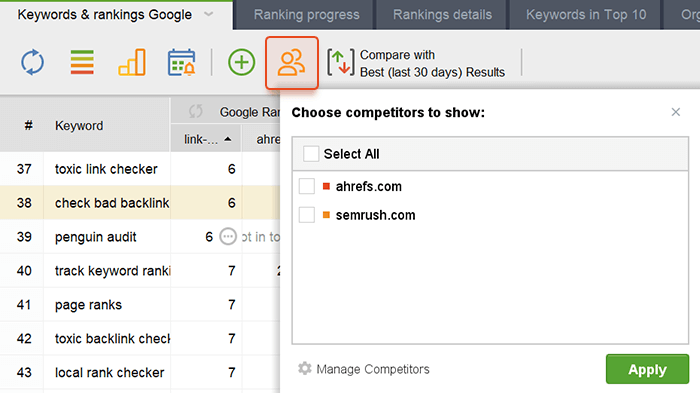
Task: Open the striped list view icon
Action: click(x=82, y=62)
